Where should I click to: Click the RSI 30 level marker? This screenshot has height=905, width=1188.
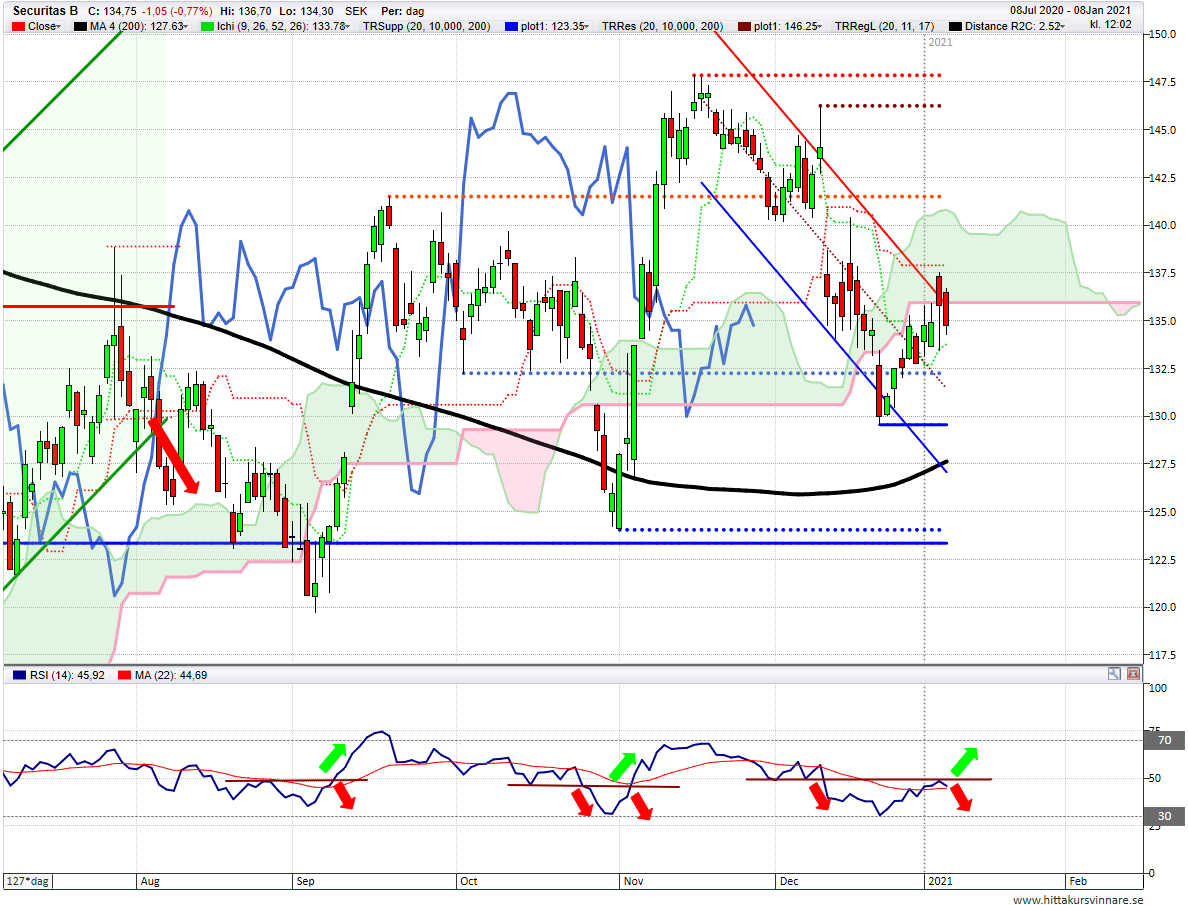tap(1165, 816)
